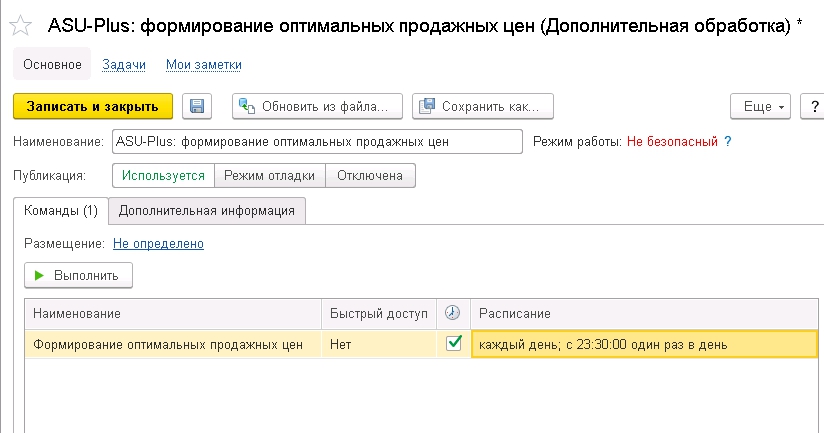Set publication to Используется
Screen dimensions: 824x433
pyautogui.click(x=163, y=176)
